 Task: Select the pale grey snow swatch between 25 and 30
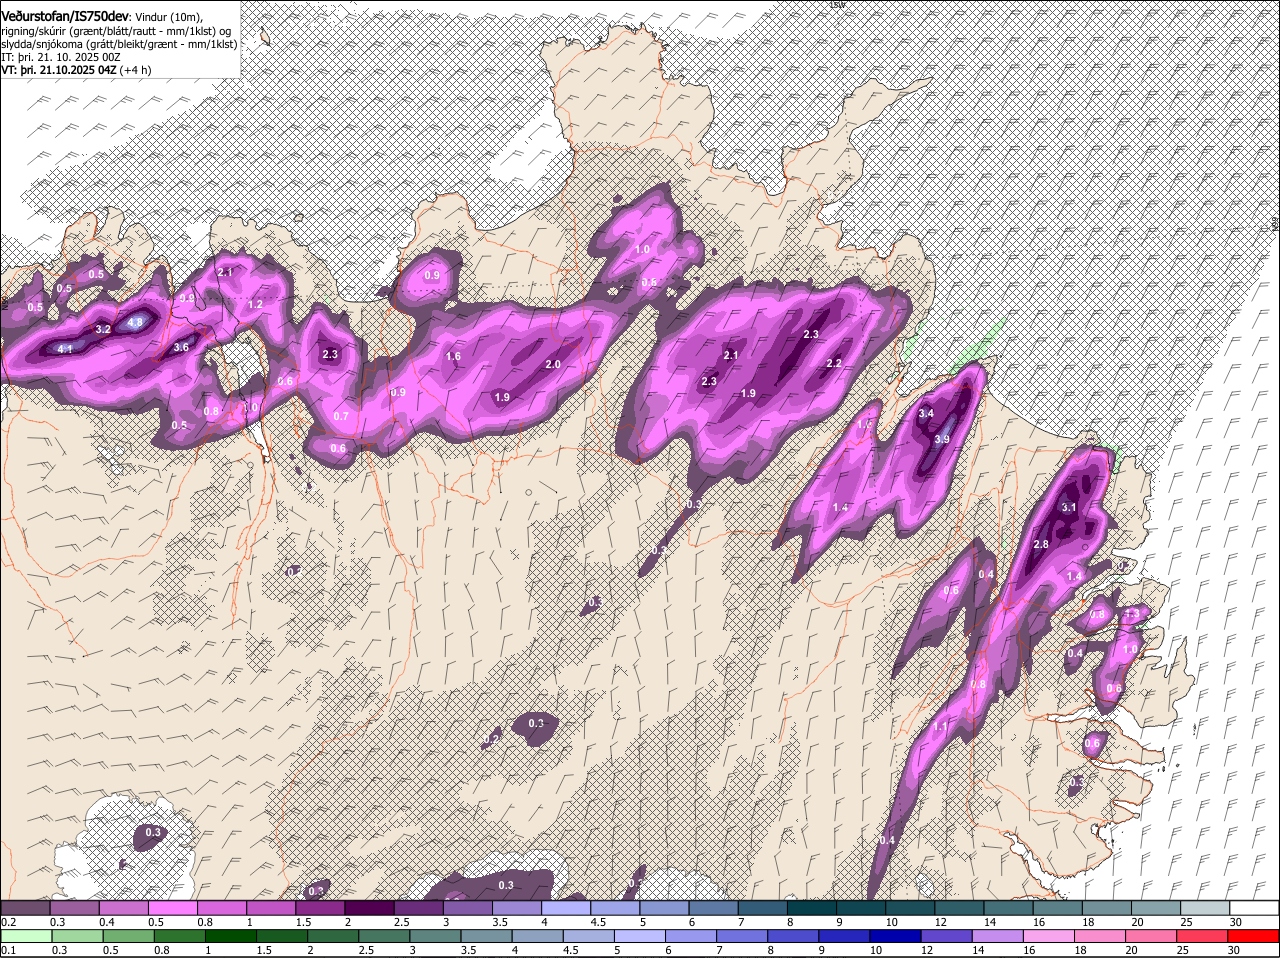1205,908
